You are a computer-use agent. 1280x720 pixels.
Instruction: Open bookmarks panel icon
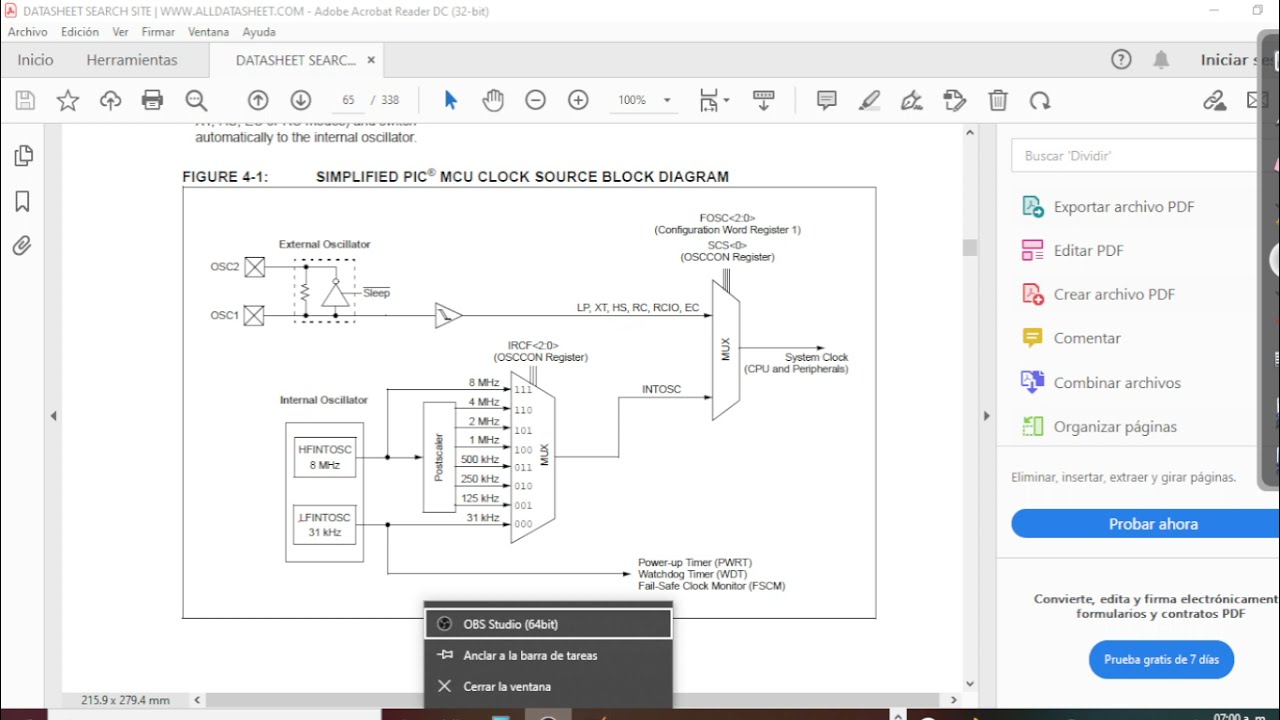click(23, 202)
